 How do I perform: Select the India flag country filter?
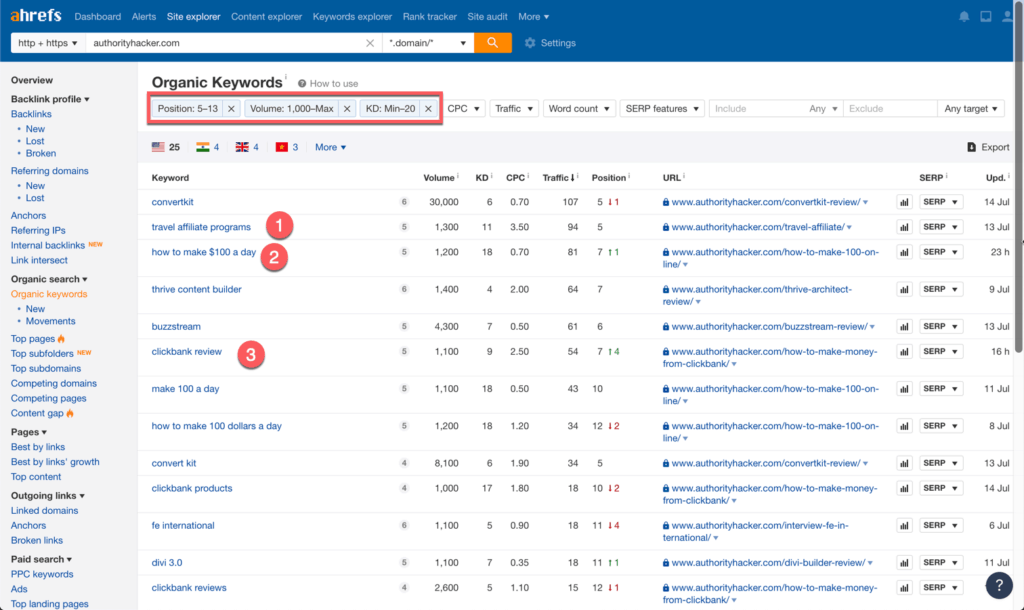coord(202,147)
